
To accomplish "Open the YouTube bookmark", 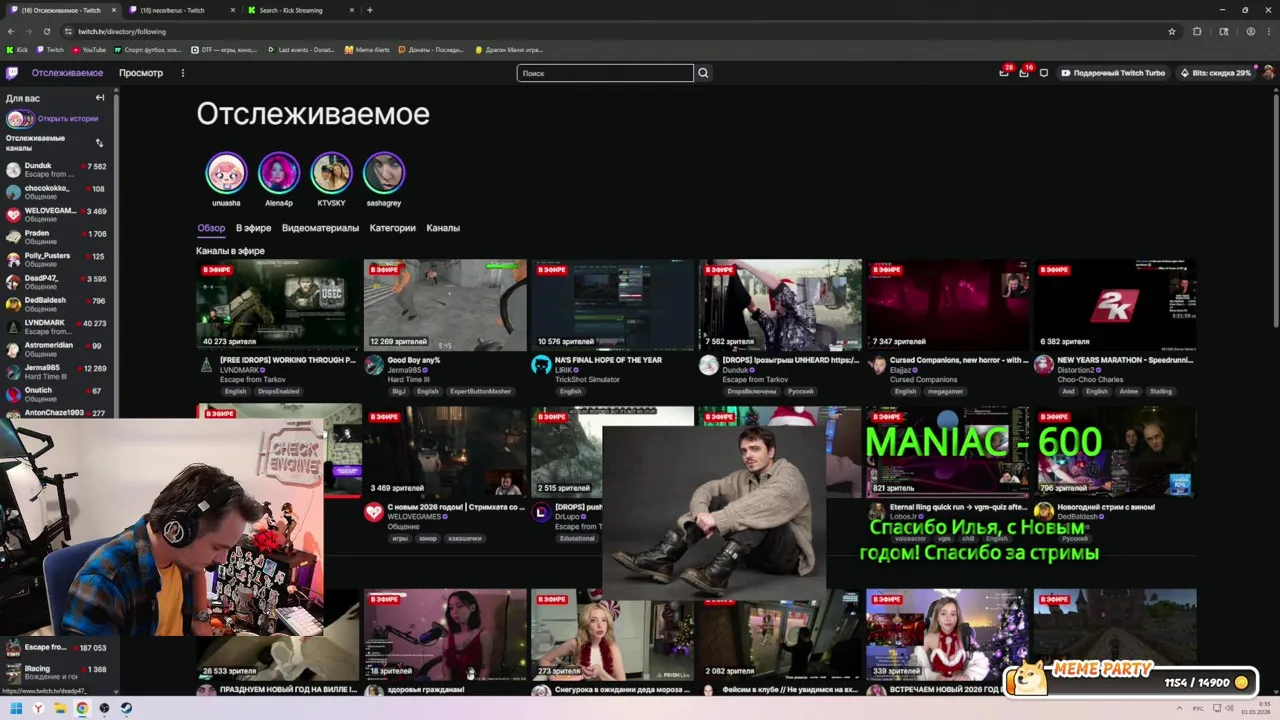I will pyautogui.click(x=89, y=49).
